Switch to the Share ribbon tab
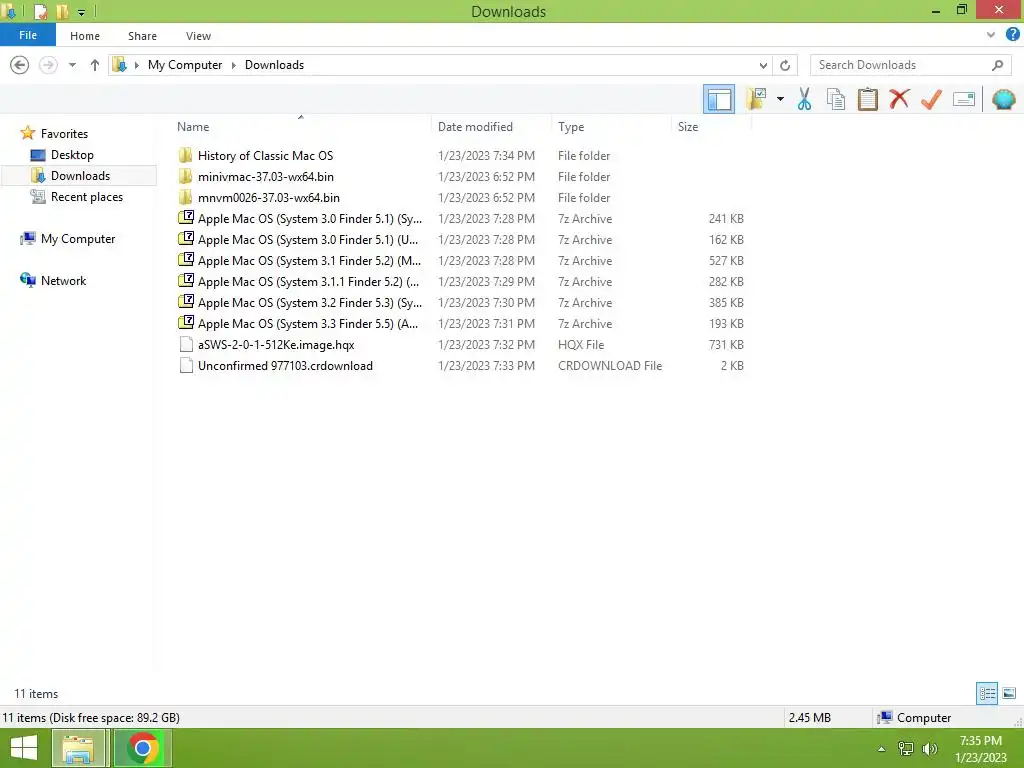Viewport: 1024px width, 768px height. (x=142, y=36)
